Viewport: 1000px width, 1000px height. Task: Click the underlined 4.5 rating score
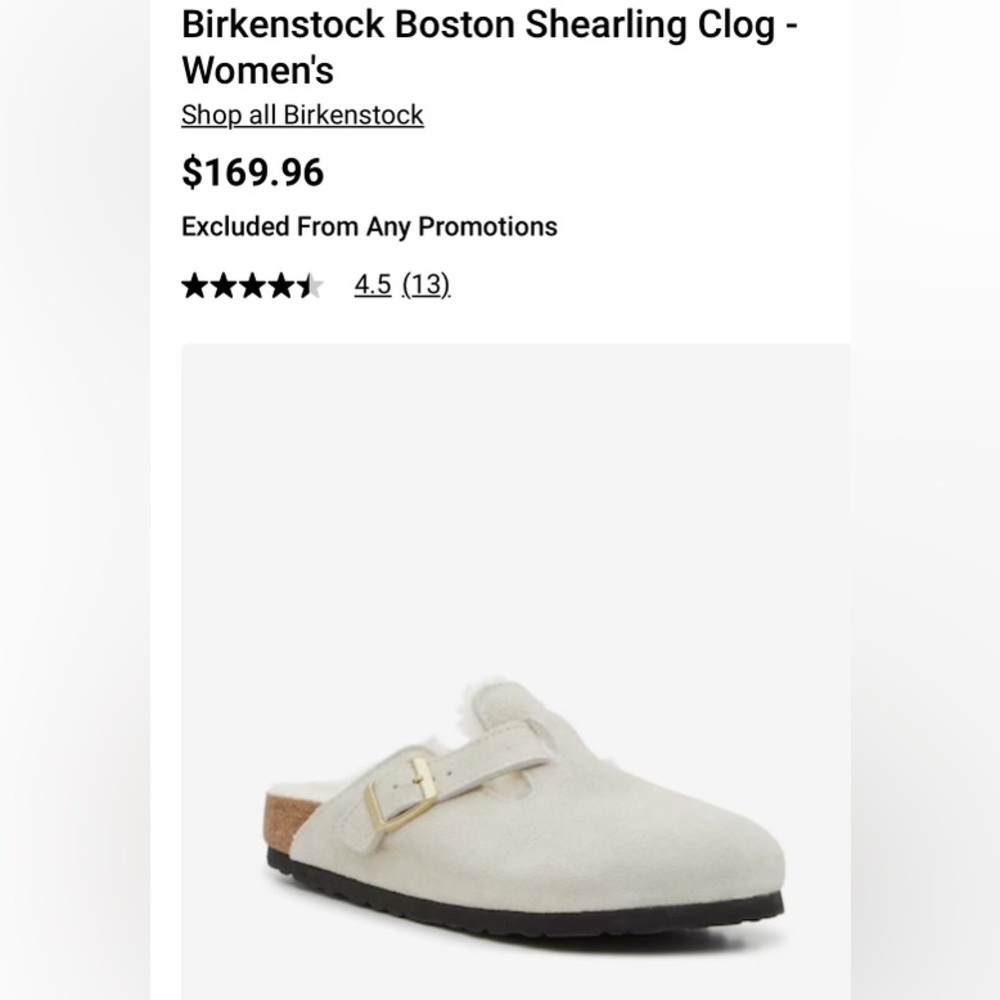tap(371, 285)
